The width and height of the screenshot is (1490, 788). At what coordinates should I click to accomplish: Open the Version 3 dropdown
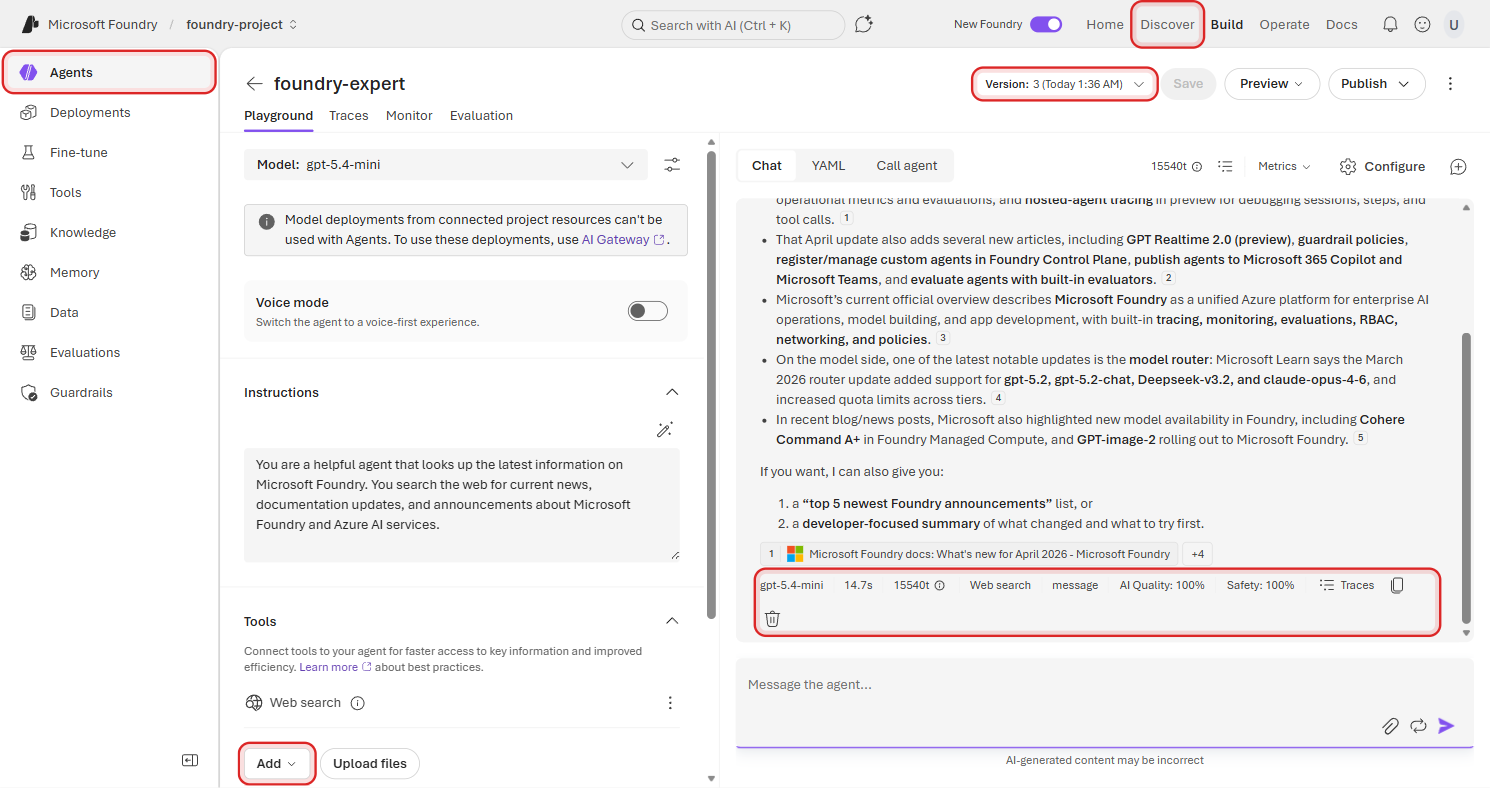pos(1064,84)
